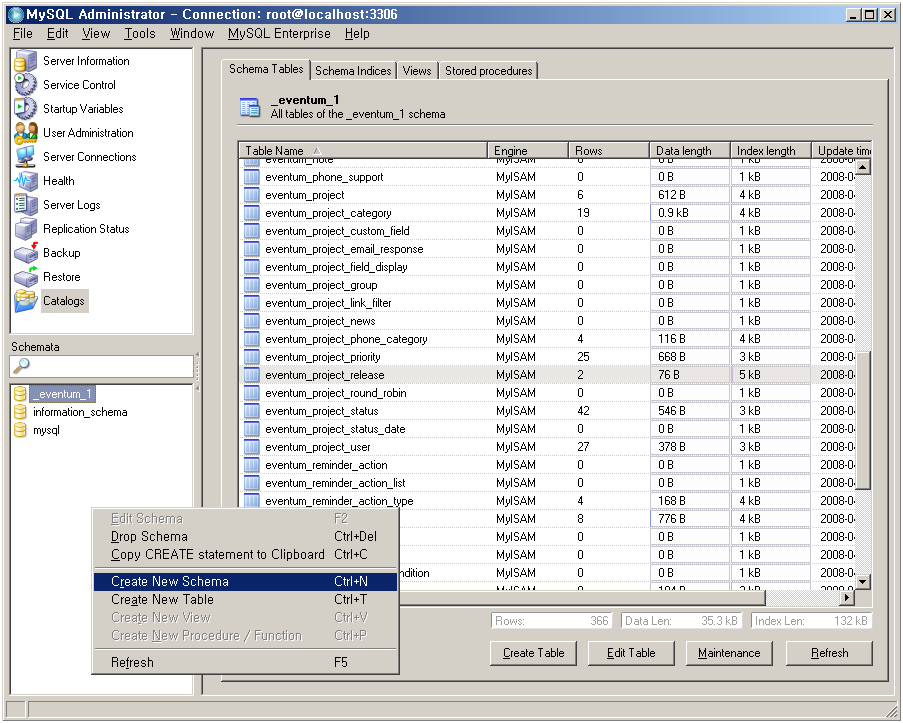Click the eventum_reminder_action table icon
903x723 pixels.
click(251, 465)
